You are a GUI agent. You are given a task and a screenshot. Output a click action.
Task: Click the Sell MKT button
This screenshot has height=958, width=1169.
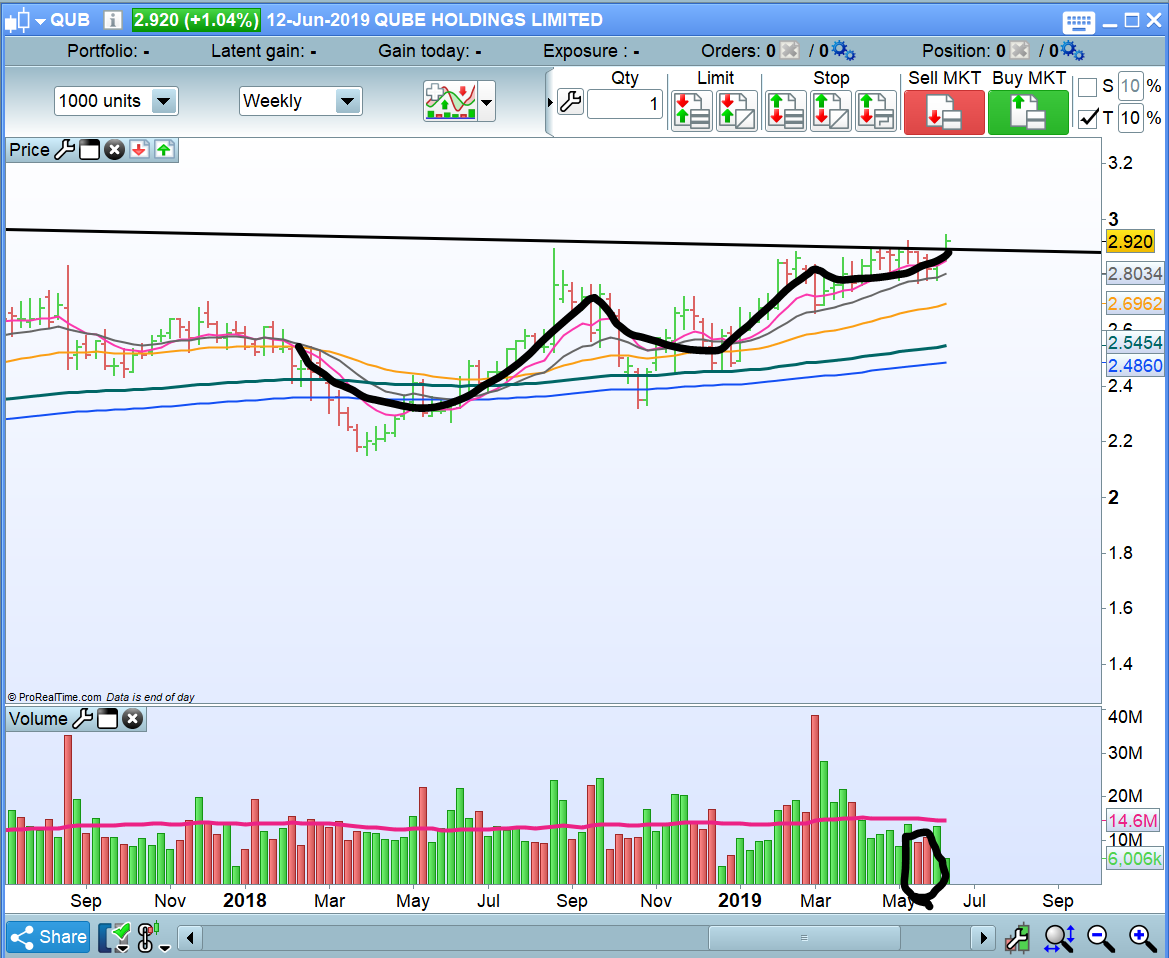[944, 112]
